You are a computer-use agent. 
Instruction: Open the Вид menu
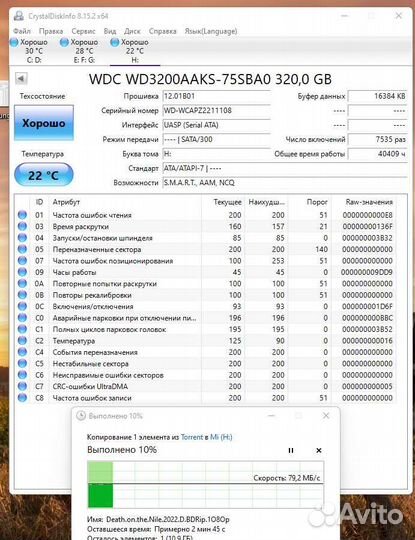pos(110,31)
